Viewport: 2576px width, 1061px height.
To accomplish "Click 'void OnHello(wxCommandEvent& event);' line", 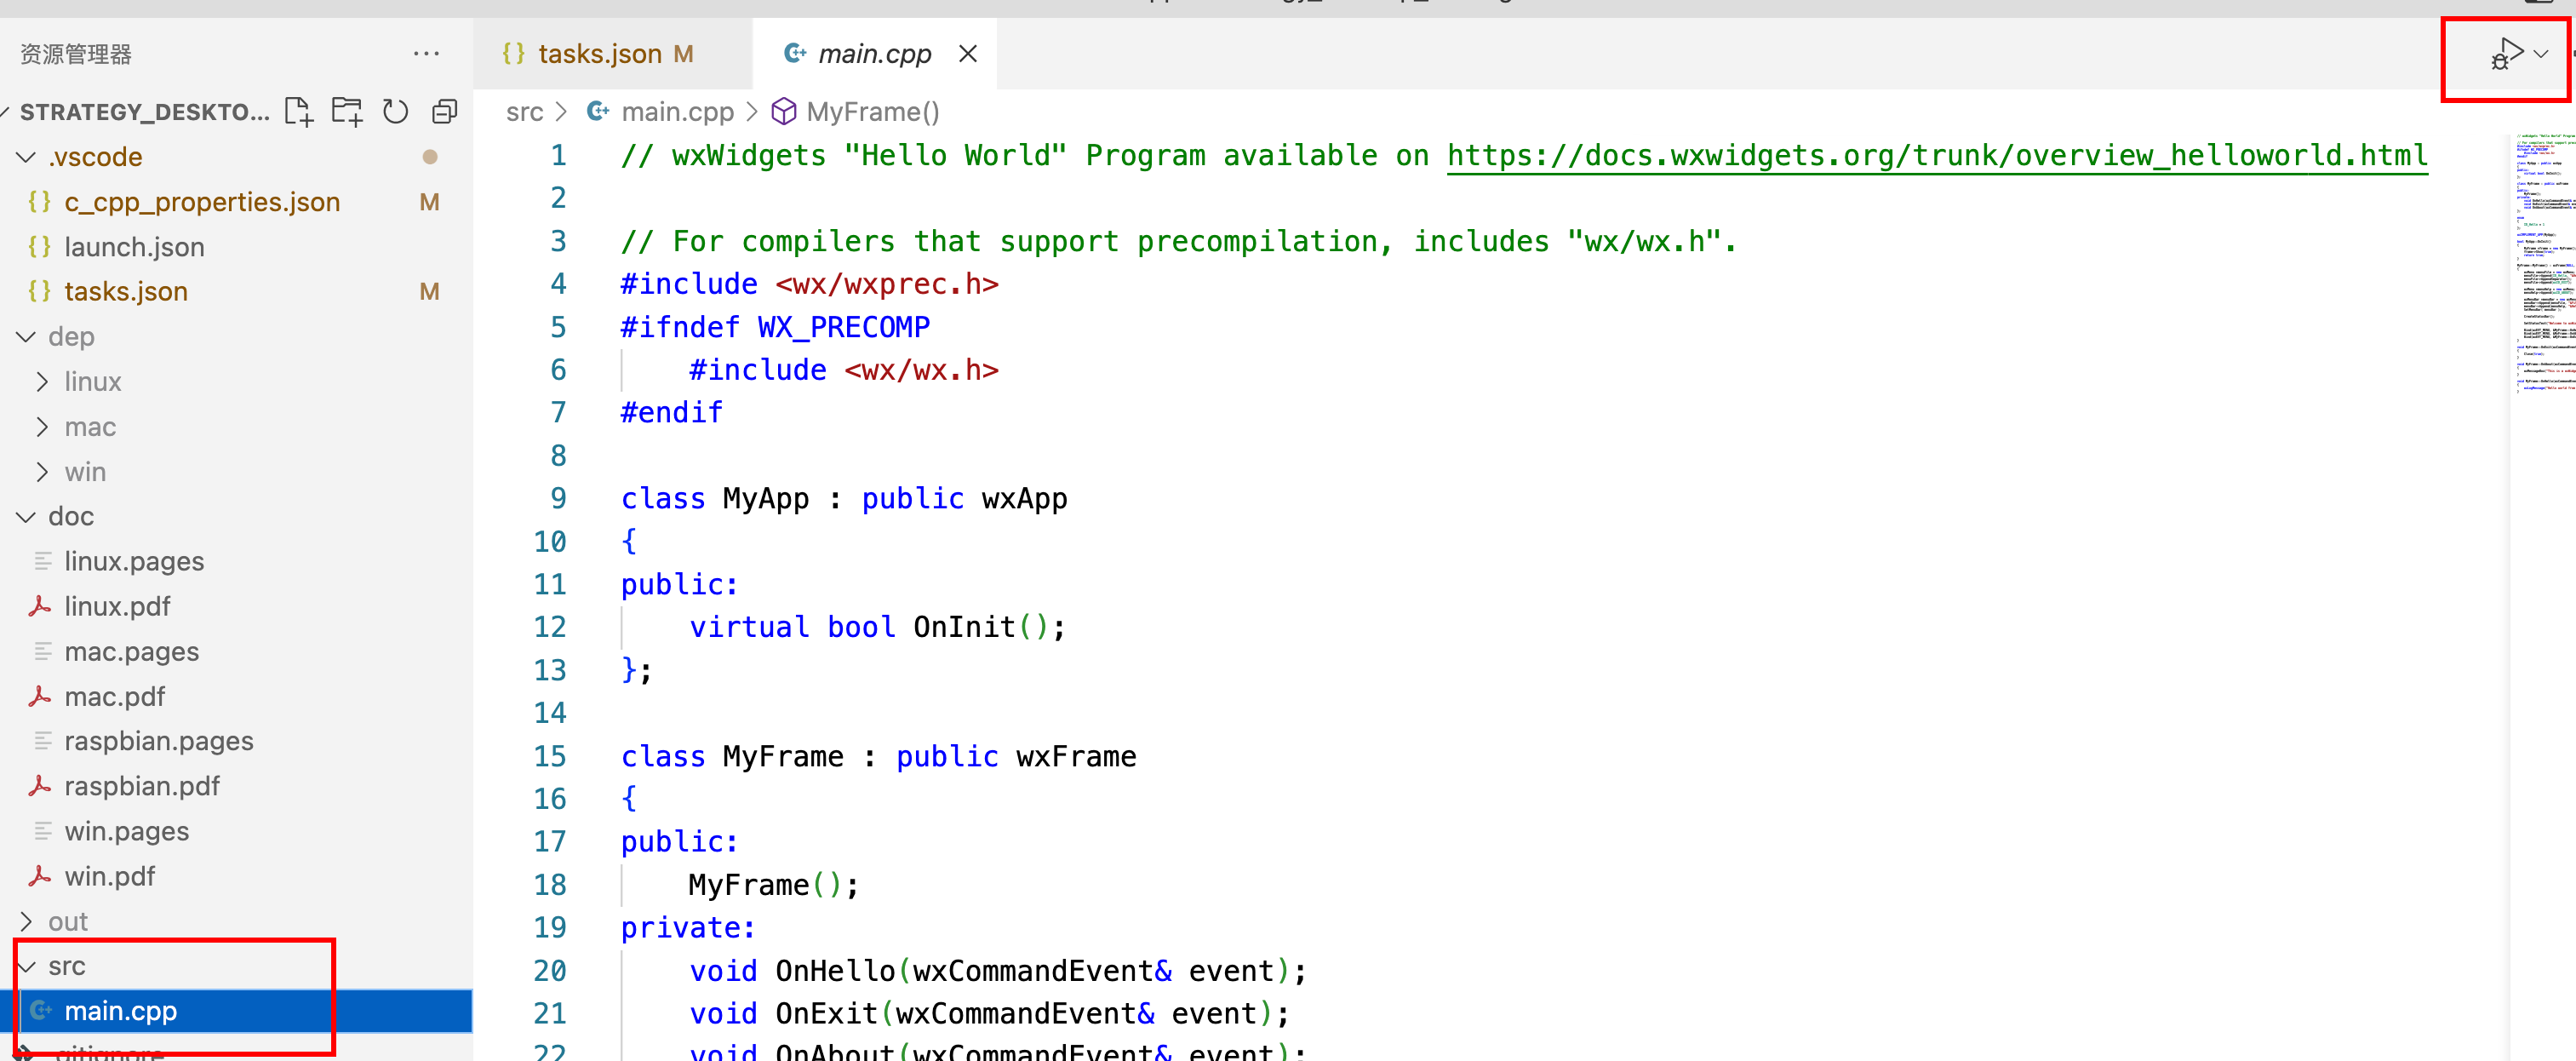I will tap(997, 971).
